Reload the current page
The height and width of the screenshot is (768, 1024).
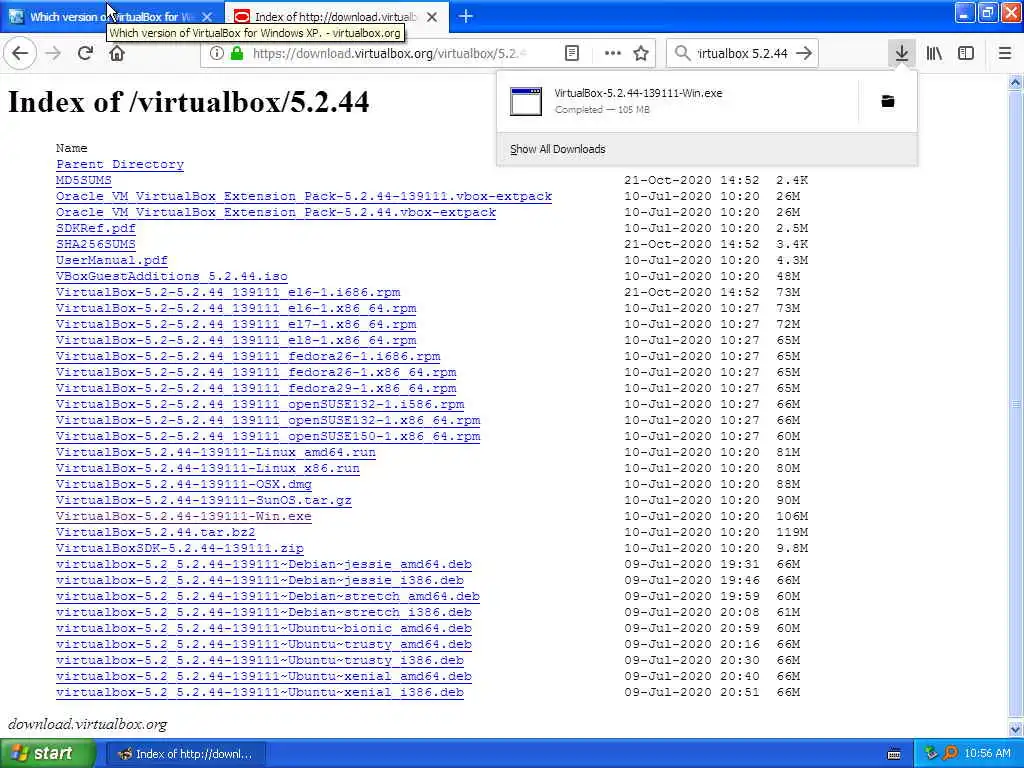click(85, 54)
